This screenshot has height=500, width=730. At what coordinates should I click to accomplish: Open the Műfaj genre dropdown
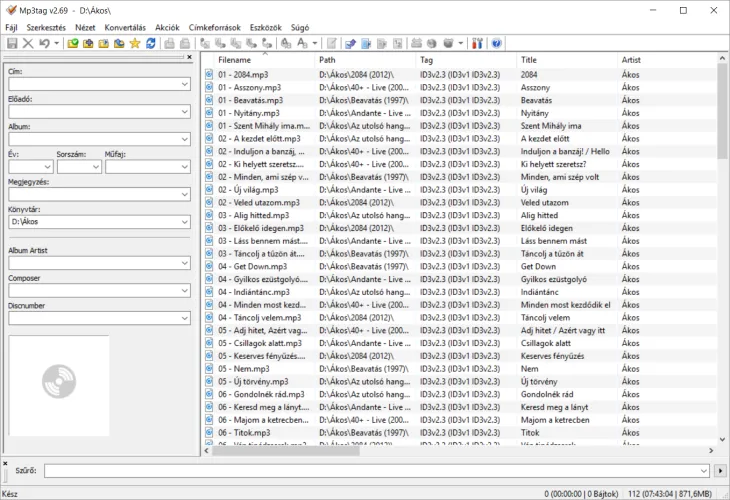(184, 167)
